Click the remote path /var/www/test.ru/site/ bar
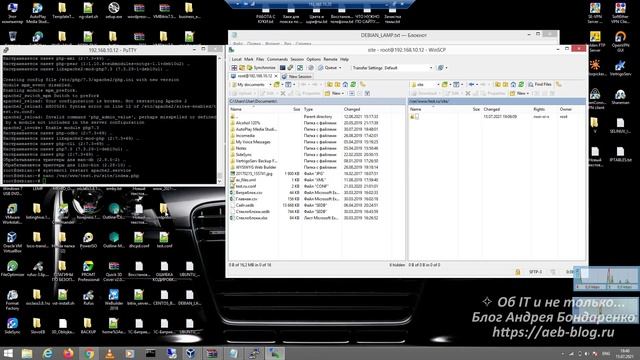This screenshot has height=360, width=640. tap(497, 101)
